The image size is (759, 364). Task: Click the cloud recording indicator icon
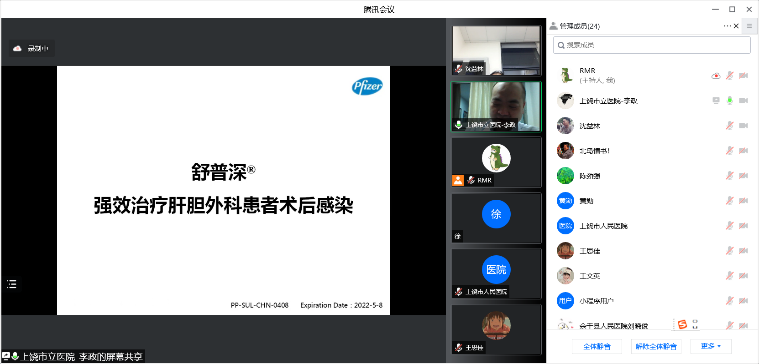[17, 48]
